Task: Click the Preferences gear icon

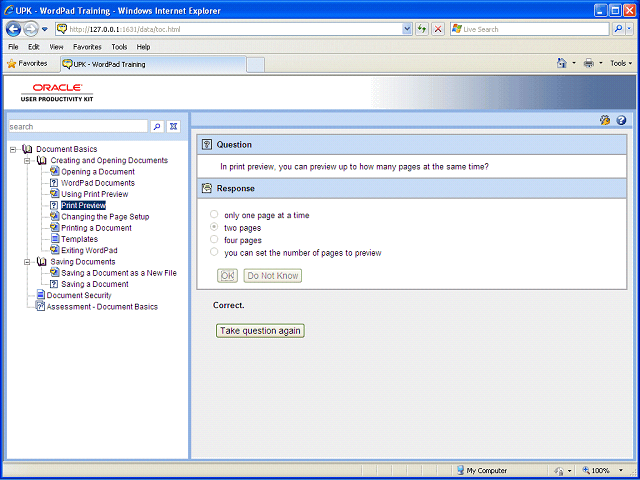Action: (x=605, y=120)
